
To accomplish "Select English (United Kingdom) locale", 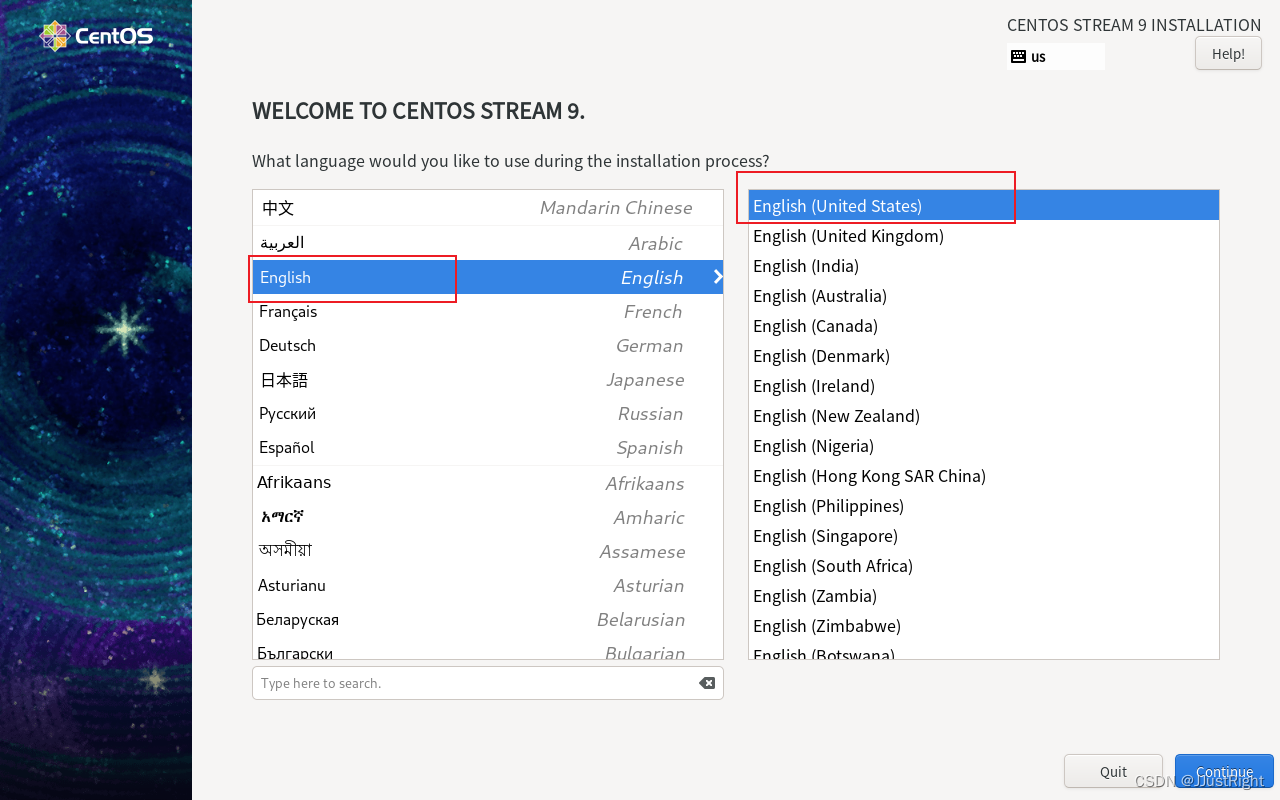I will pyautogui.click(x=984, y=235).
